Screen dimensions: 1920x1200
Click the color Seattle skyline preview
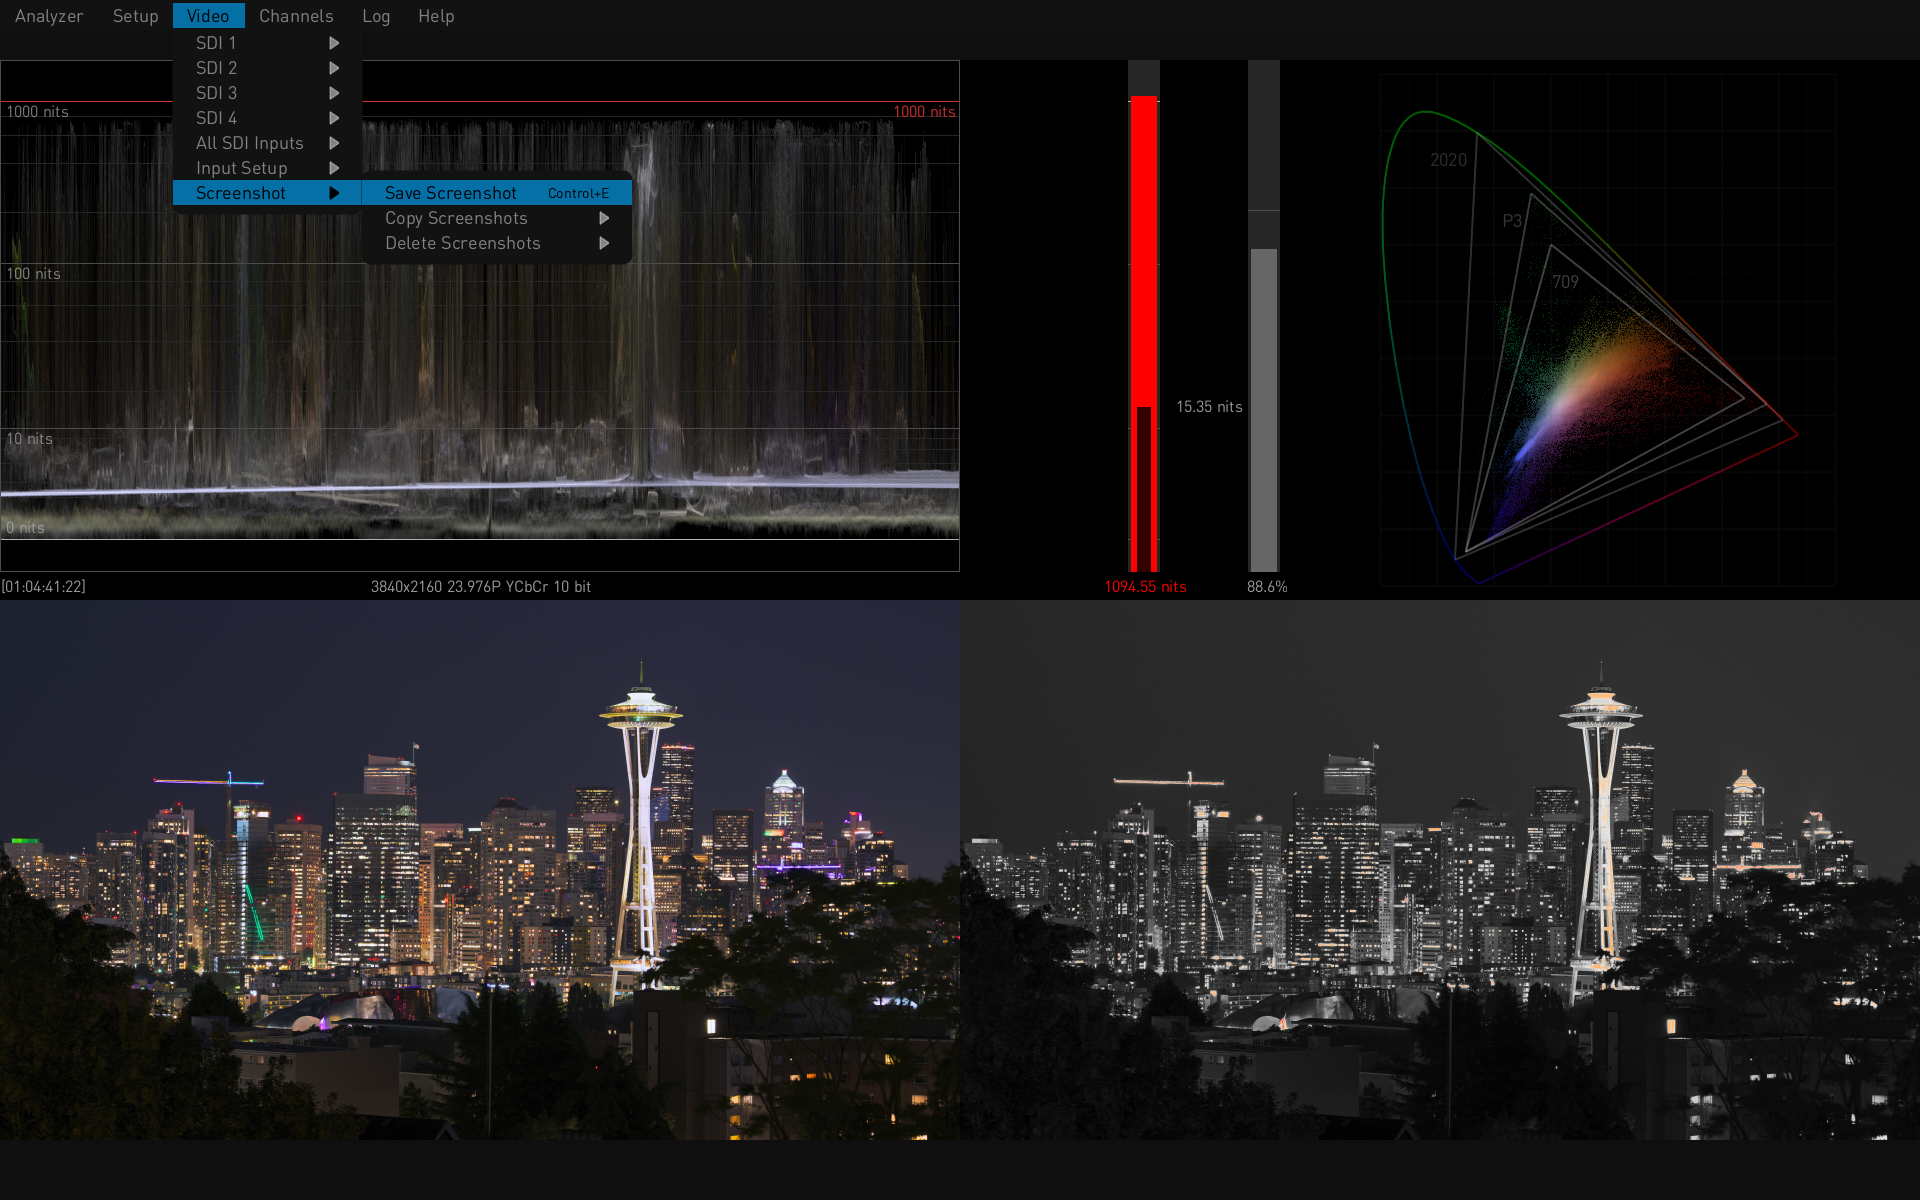pos(480,870)
